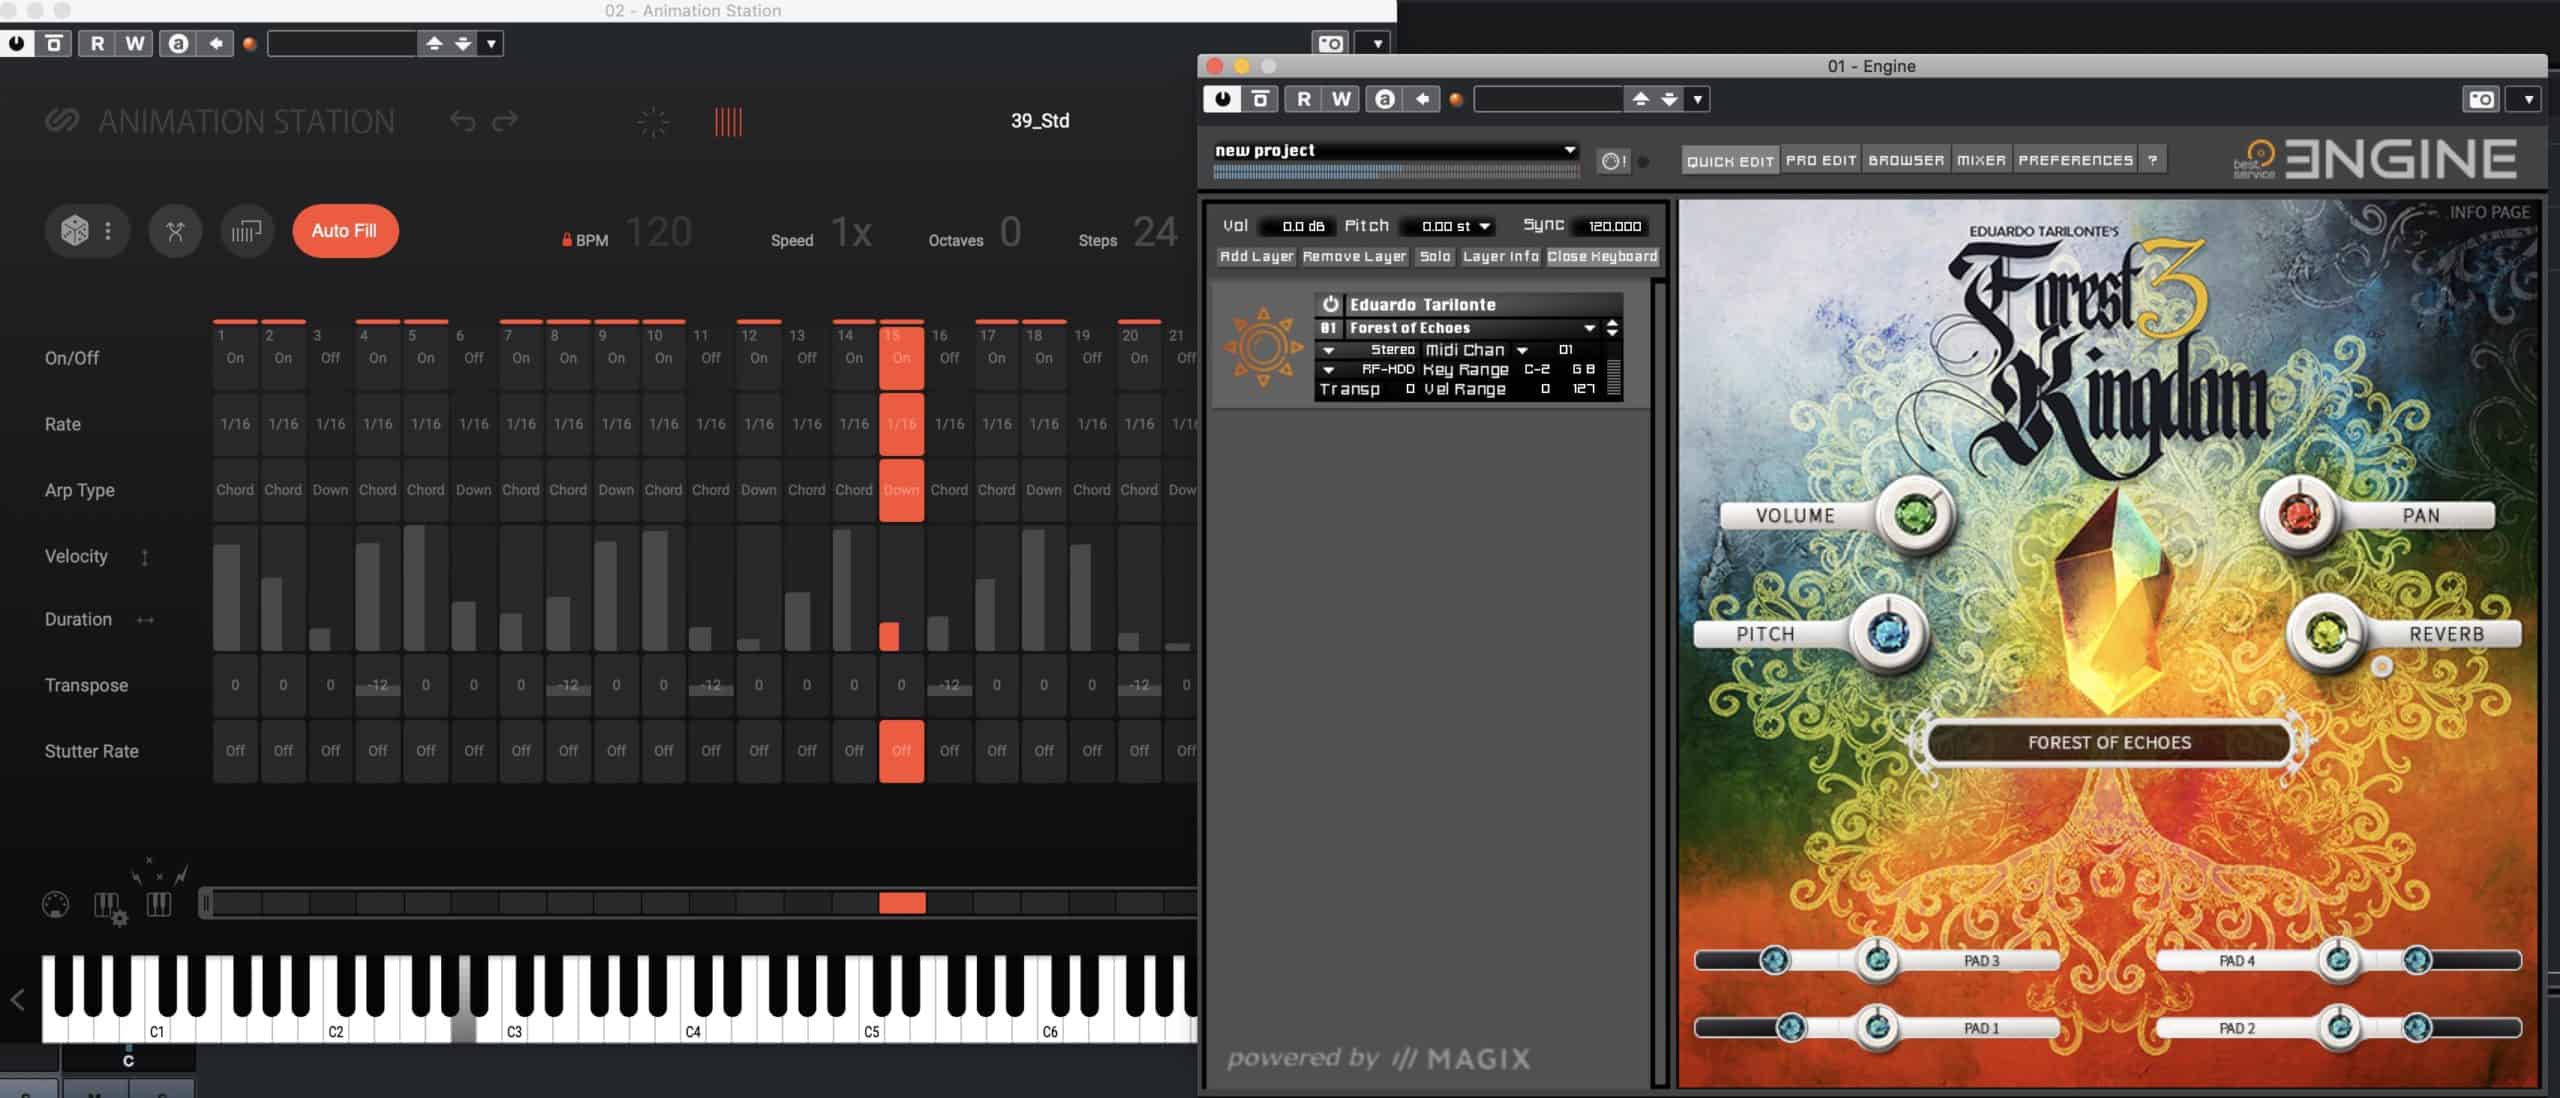Click the Duration horizontal arrows icon

point(145,620)
